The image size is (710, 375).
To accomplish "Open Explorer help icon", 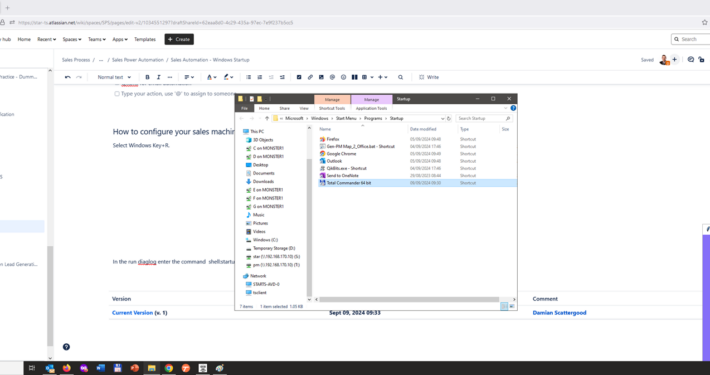I will tap(513, 108).
